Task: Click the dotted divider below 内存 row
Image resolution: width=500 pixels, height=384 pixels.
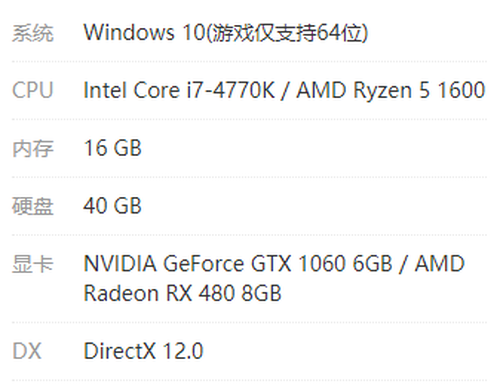Action: point(249,177)
